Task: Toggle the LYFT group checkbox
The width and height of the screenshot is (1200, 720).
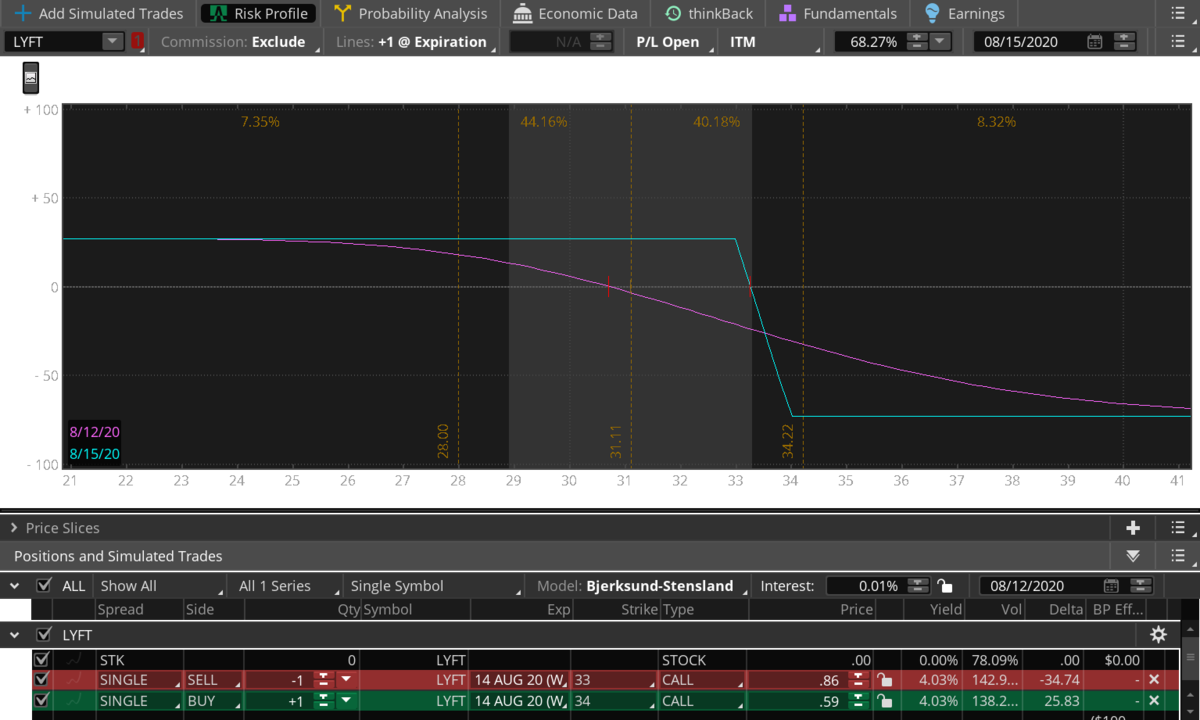Action: click(43, 634)
